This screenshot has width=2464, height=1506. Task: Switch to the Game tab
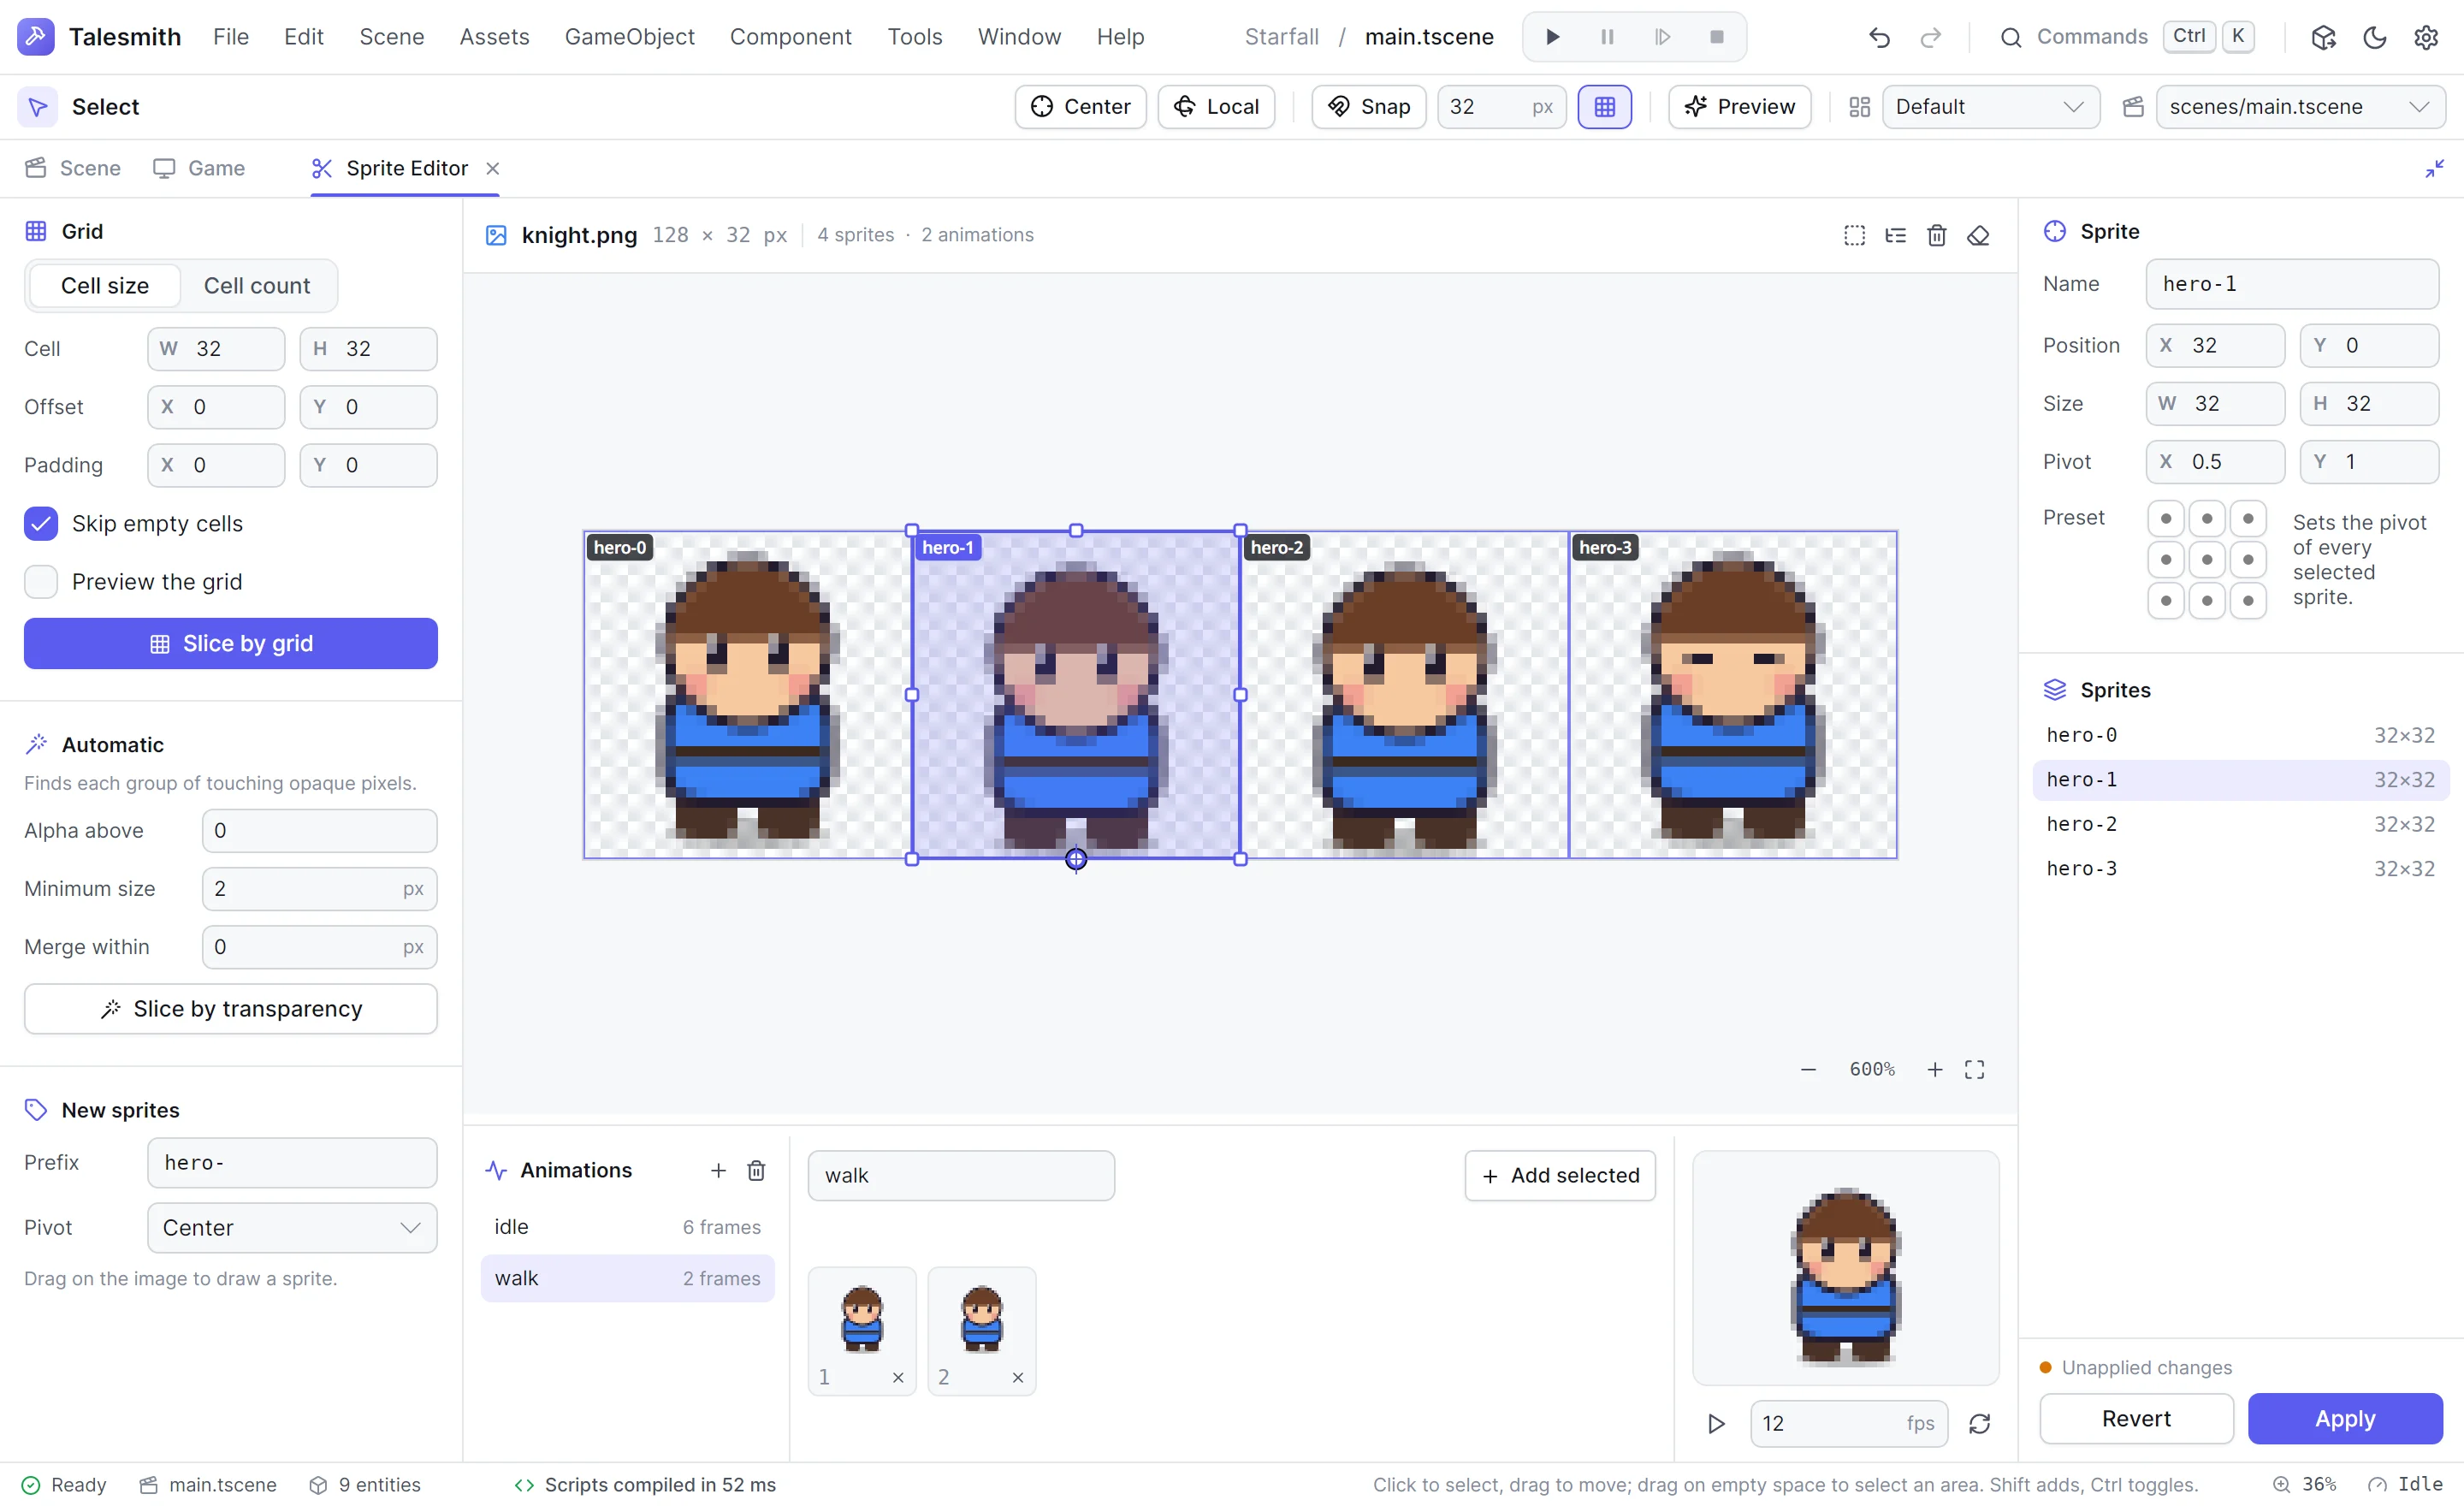(199, 168)
